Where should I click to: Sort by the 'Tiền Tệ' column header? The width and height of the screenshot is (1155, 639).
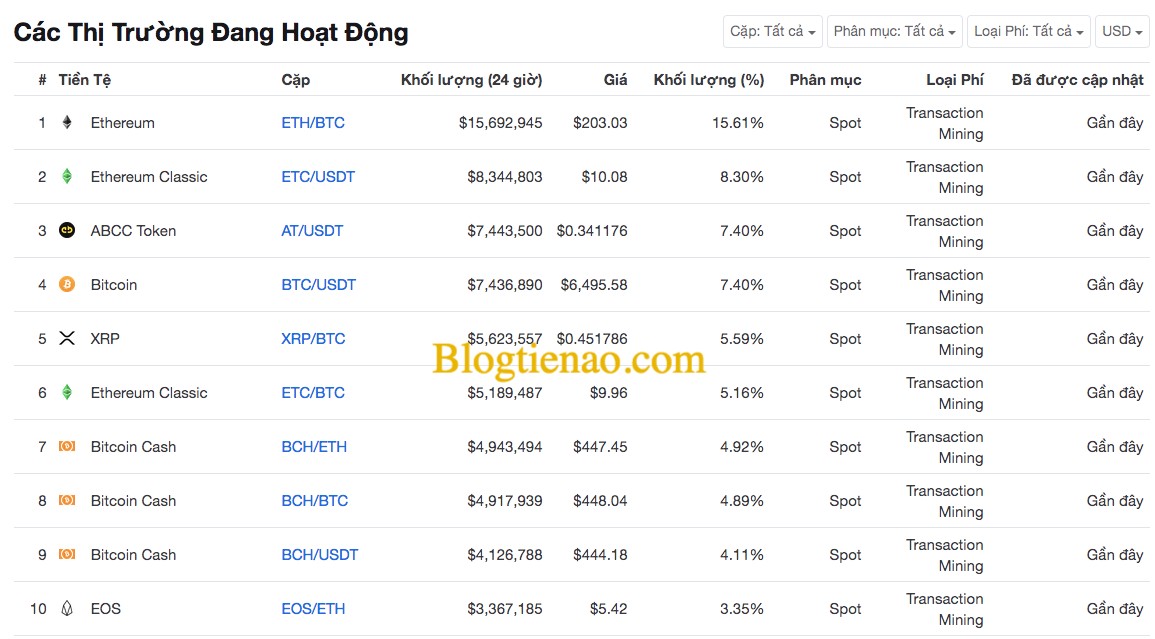point(85,80)
